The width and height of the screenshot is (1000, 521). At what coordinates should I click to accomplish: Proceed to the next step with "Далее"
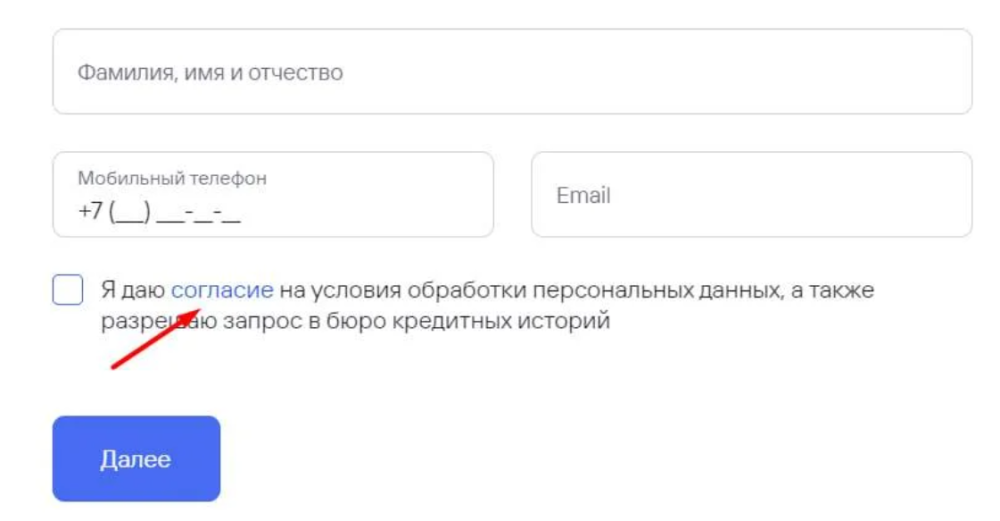[136, 459]
